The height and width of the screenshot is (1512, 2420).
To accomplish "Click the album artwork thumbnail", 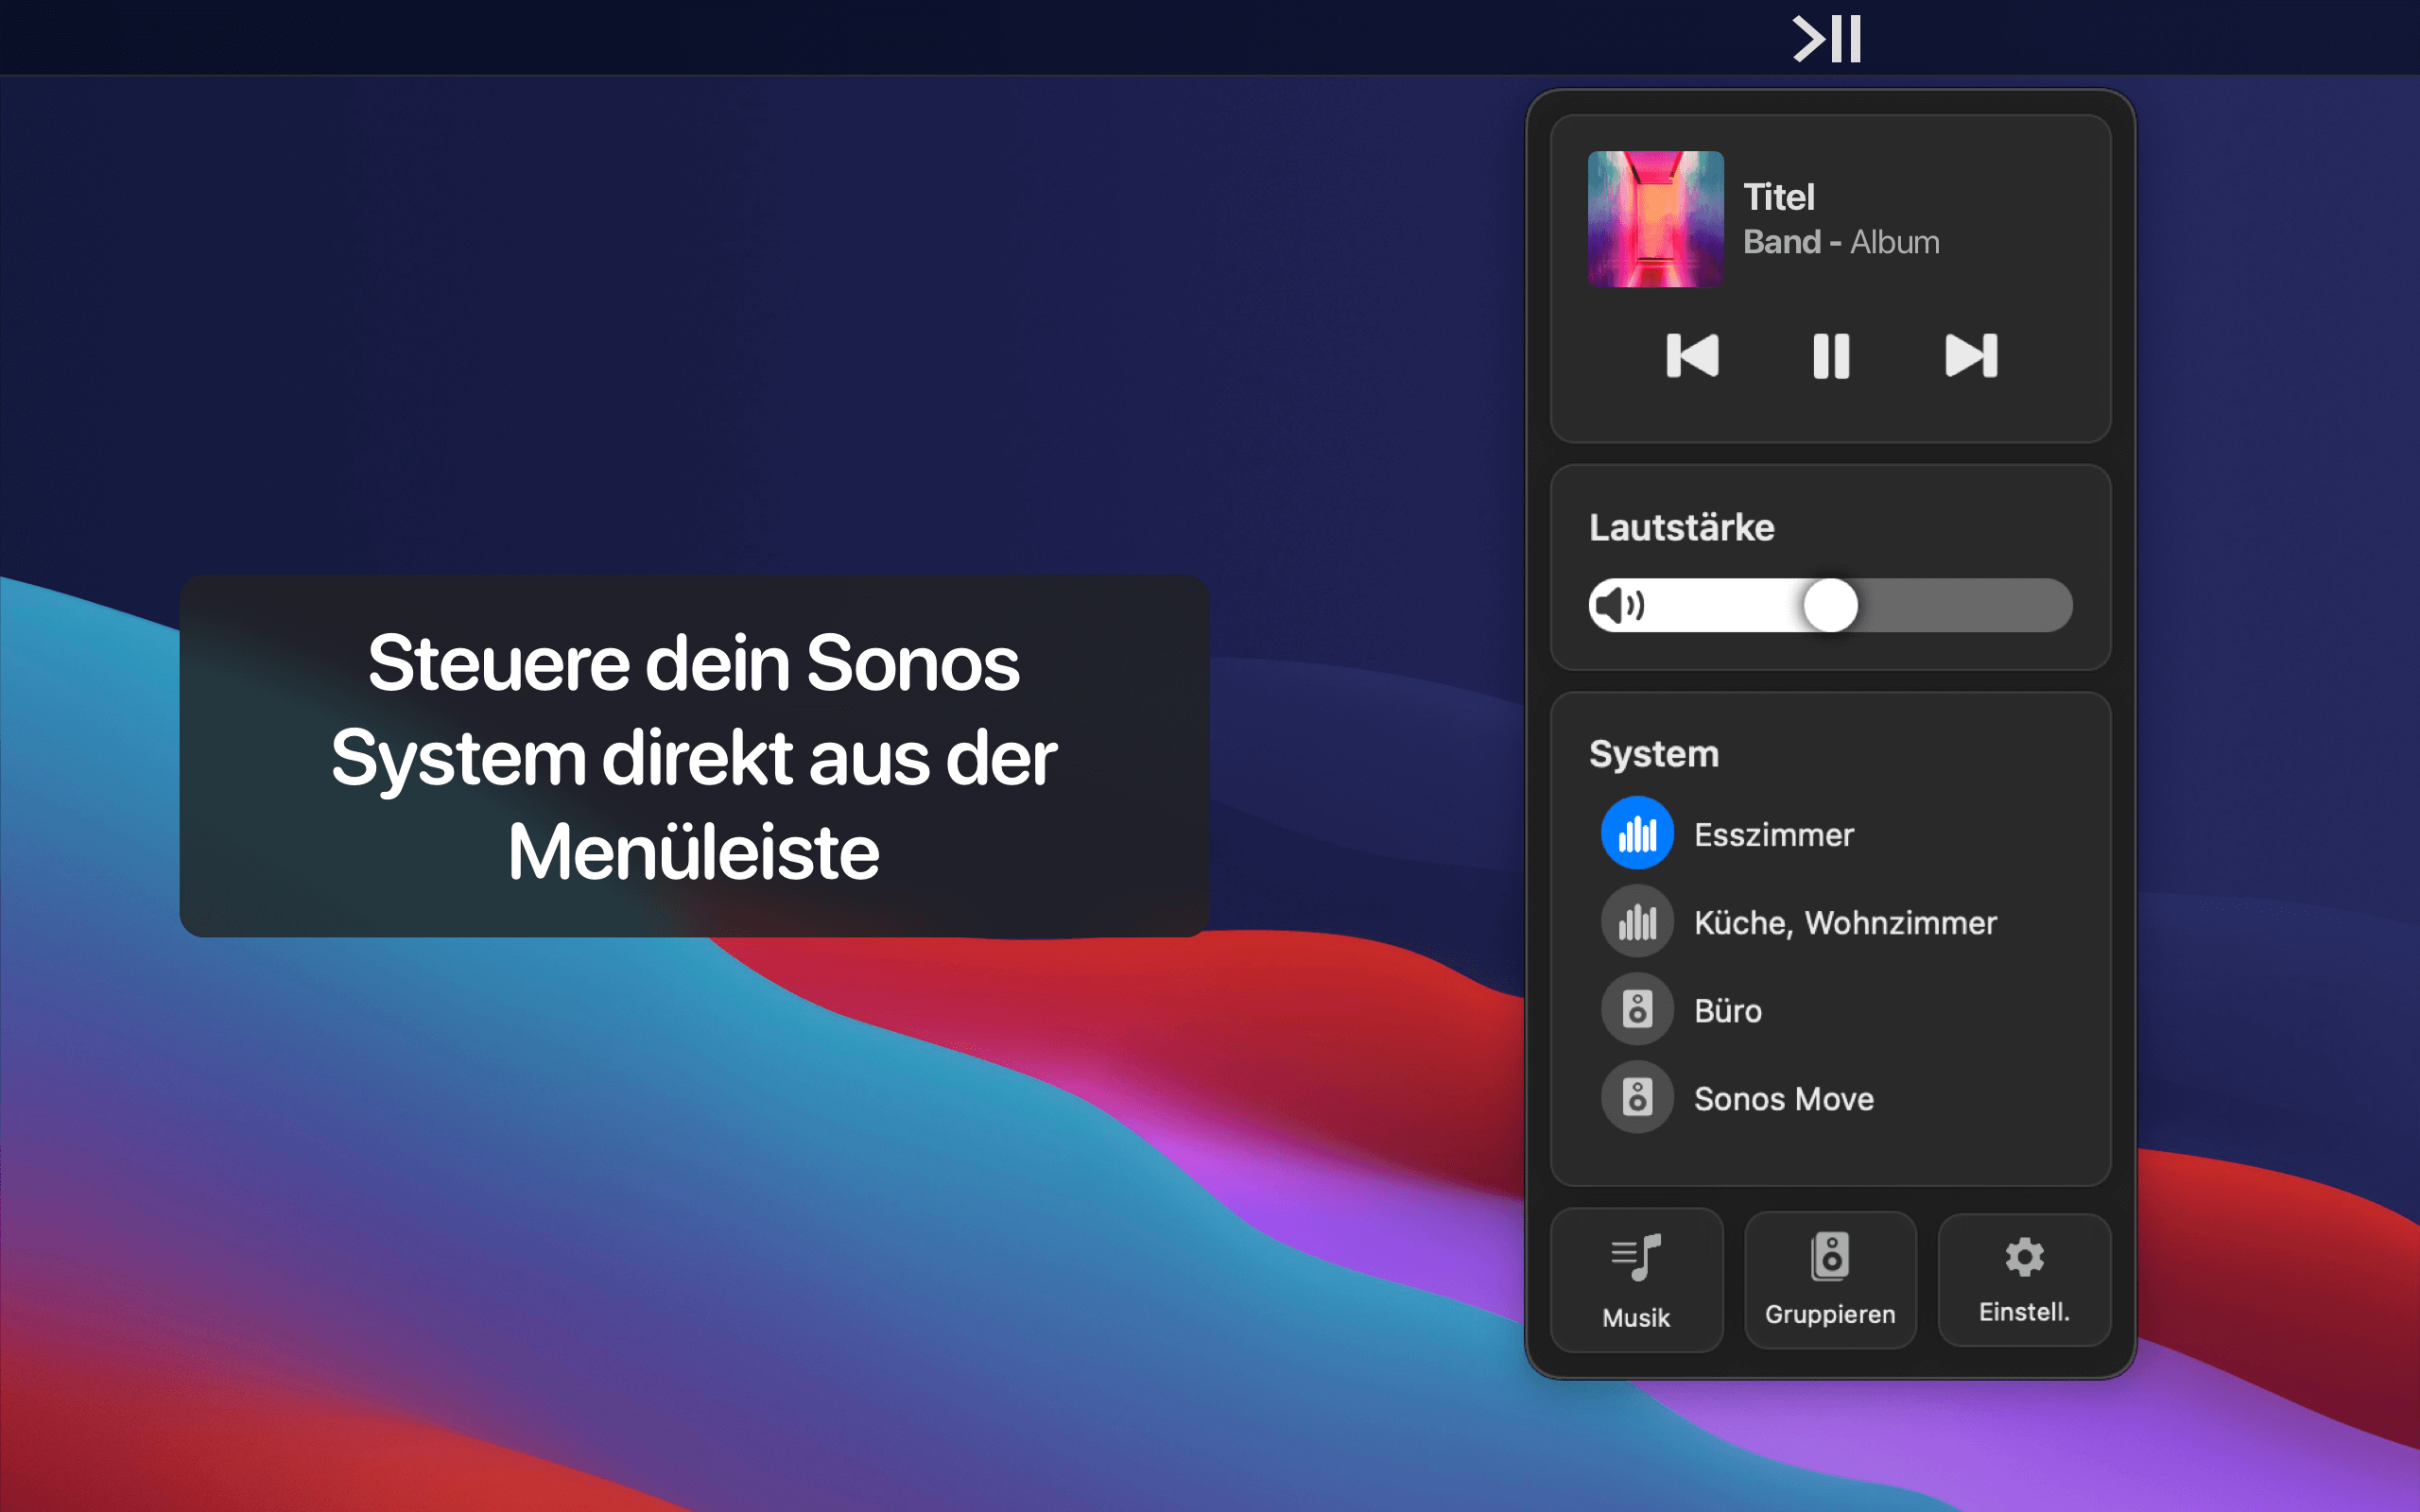I will (1655, 219).
